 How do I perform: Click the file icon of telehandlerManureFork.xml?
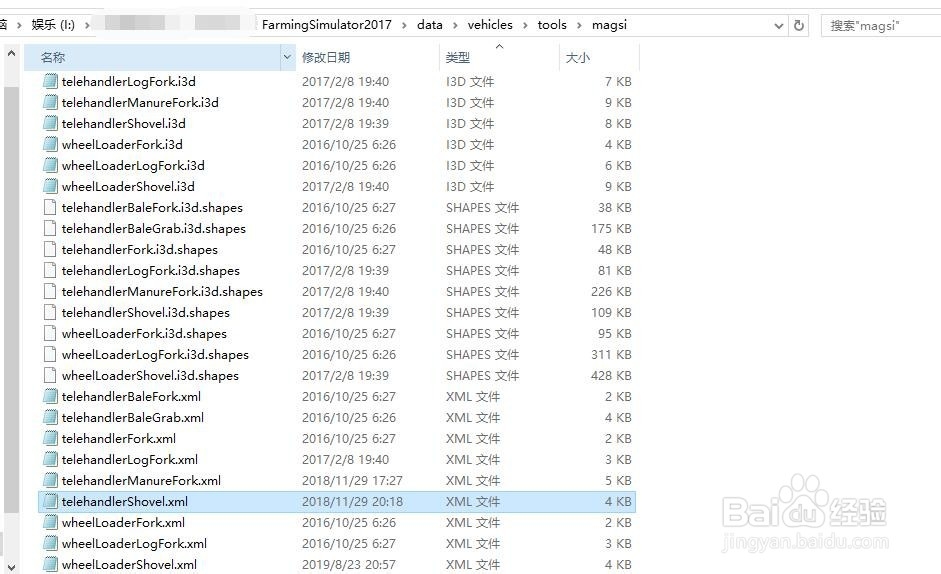[50, 480]
